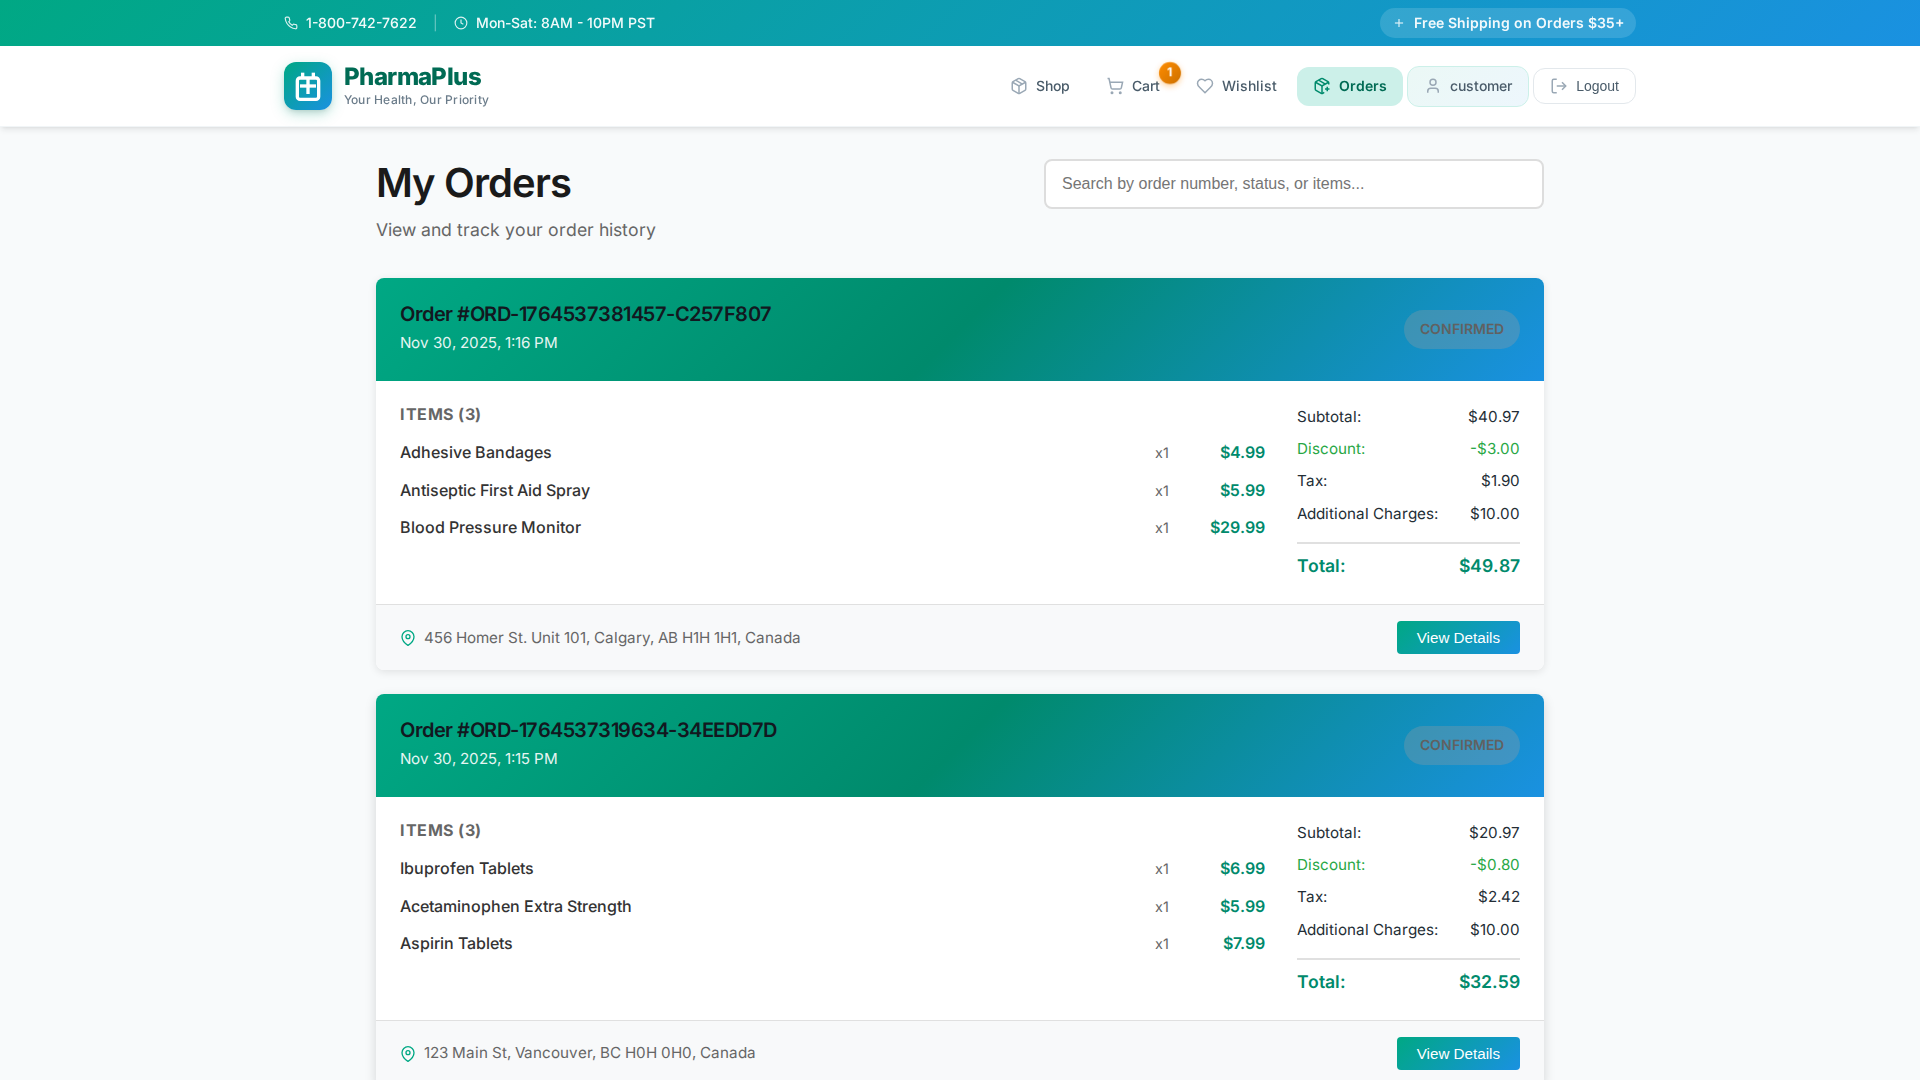Select the Orders navigation icon

[x=1322, y=86]
